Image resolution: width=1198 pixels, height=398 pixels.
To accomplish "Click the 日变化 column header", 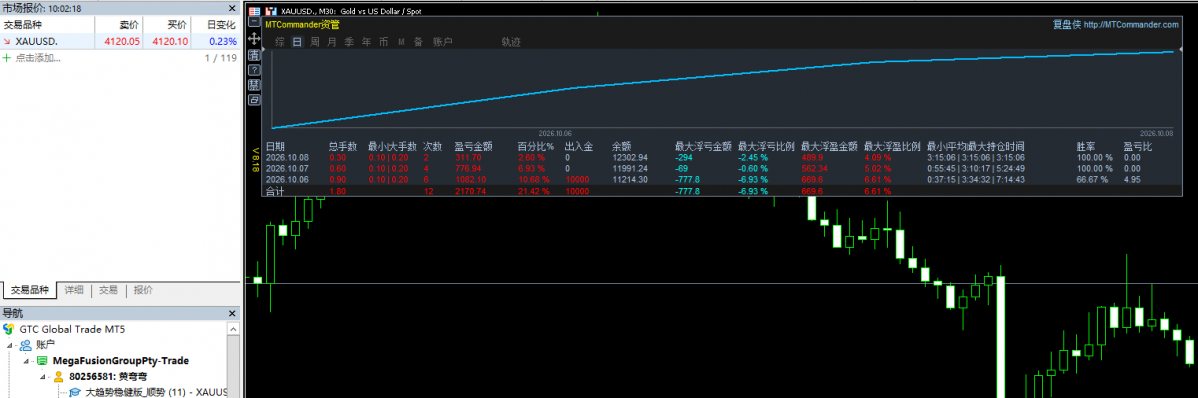I will (221, 24).
